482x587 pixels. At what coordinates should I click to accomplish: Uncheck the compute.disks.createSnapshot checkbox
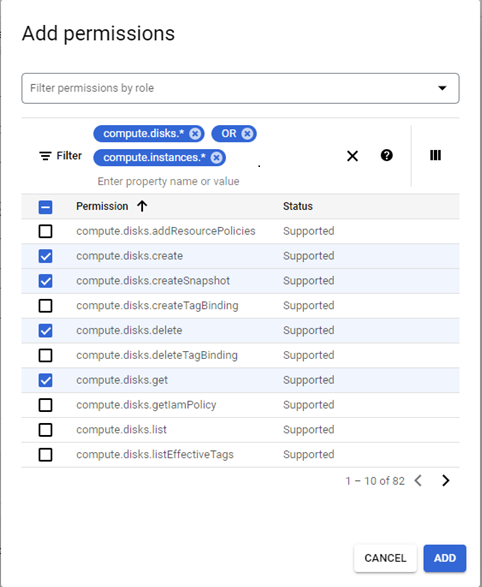(x=46, y=281)
